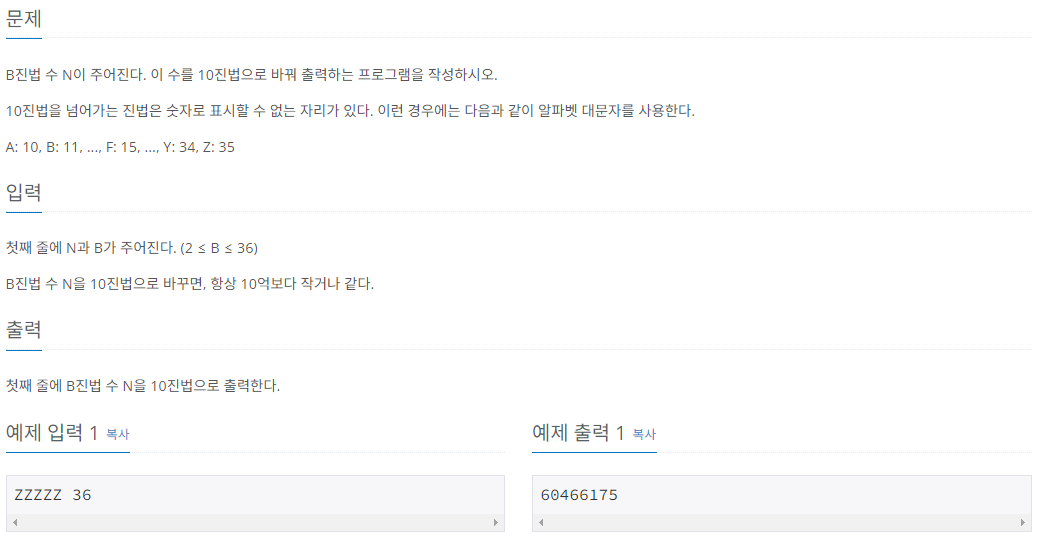This screenshot has height=540, width=1038.
Task: Click horizontal scrollbar track under 60466175
Action: coord(782,523)
